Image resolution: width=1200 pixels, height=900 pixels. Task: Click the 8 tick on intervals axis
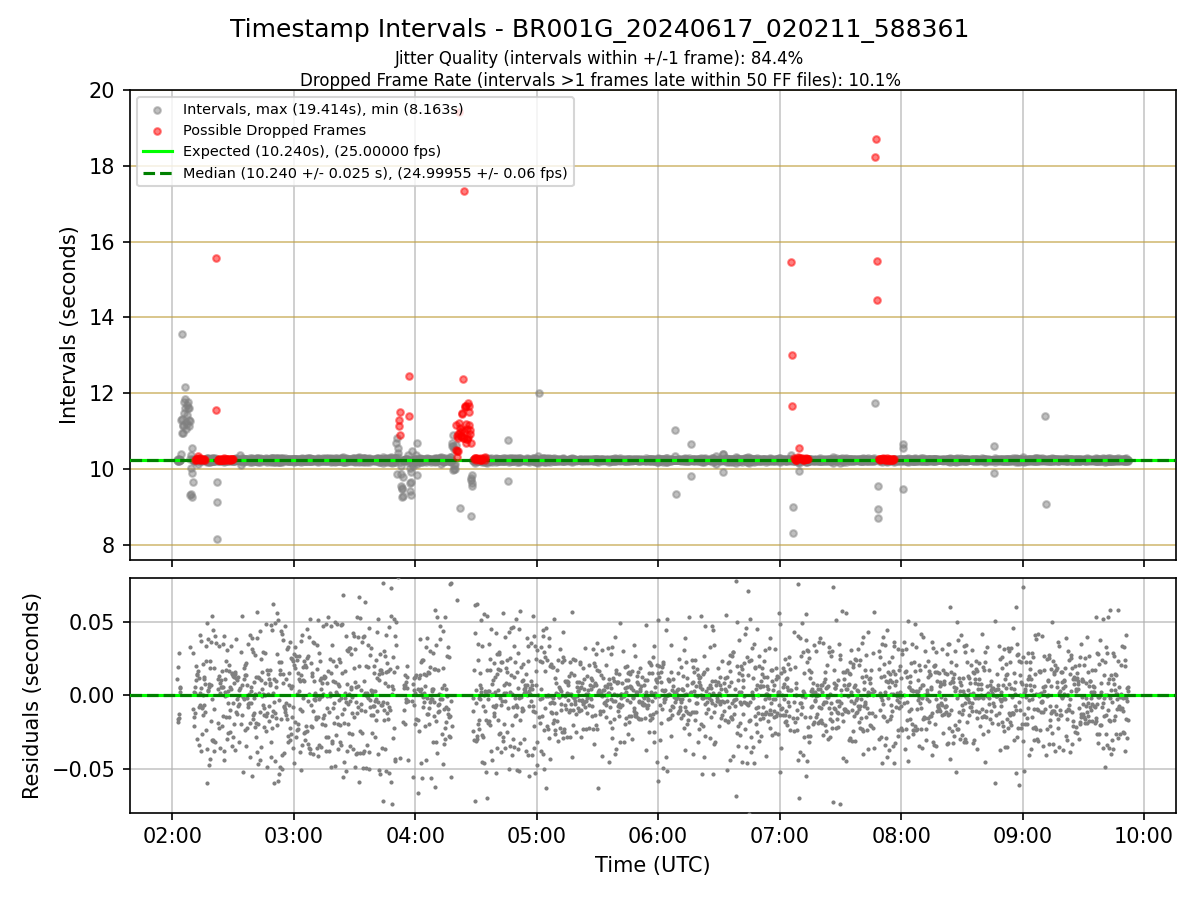pos(107,545)
